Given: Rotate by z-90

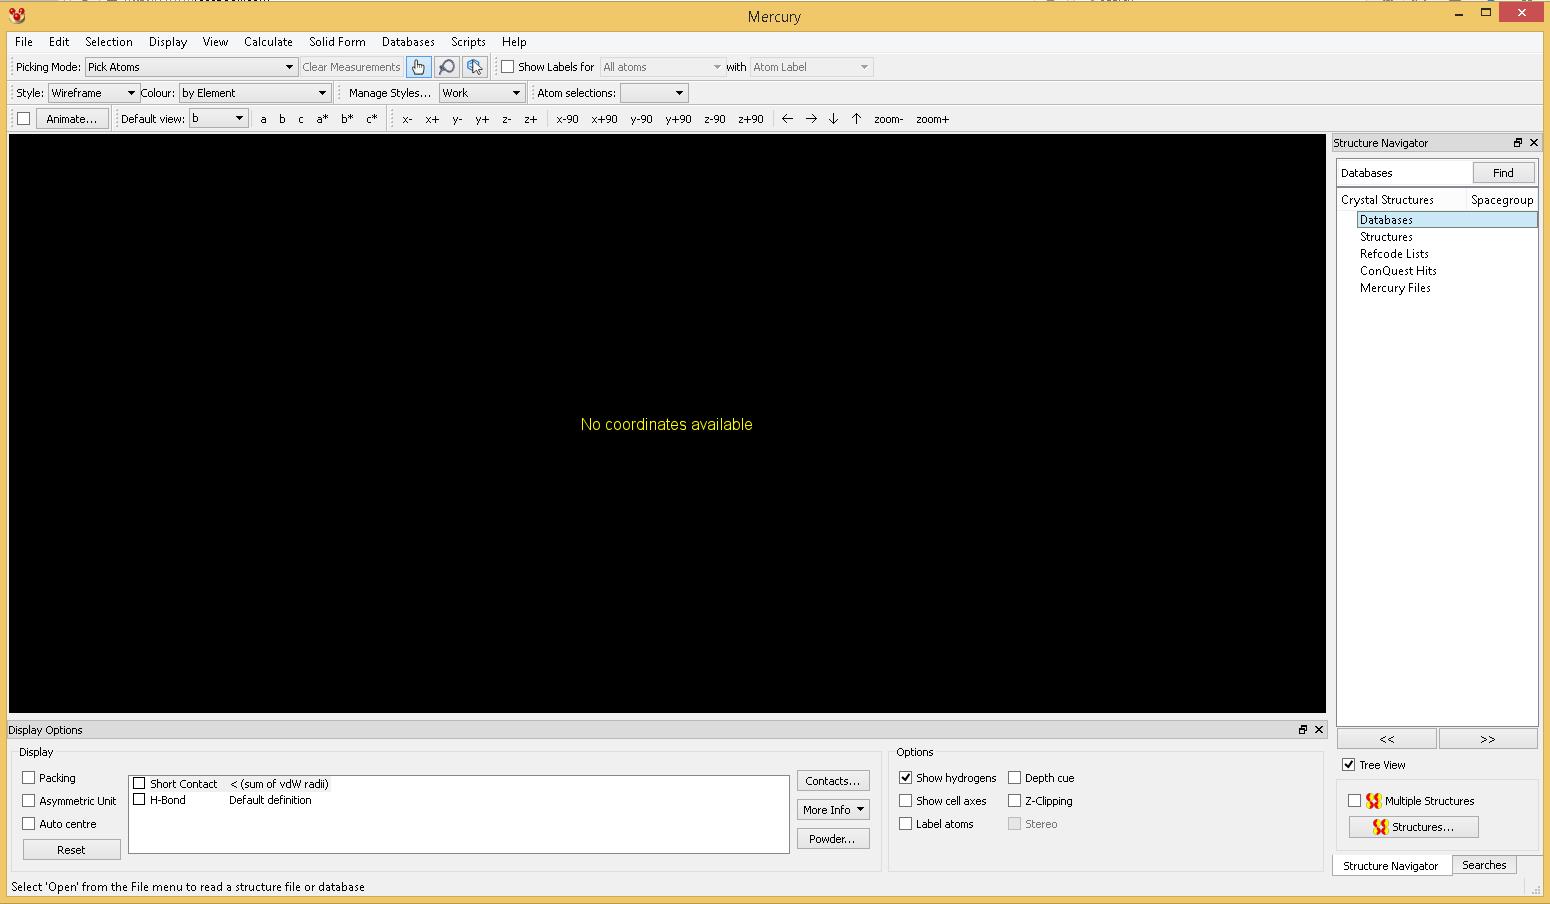Looking at the screenshot, I should point(714,119).
